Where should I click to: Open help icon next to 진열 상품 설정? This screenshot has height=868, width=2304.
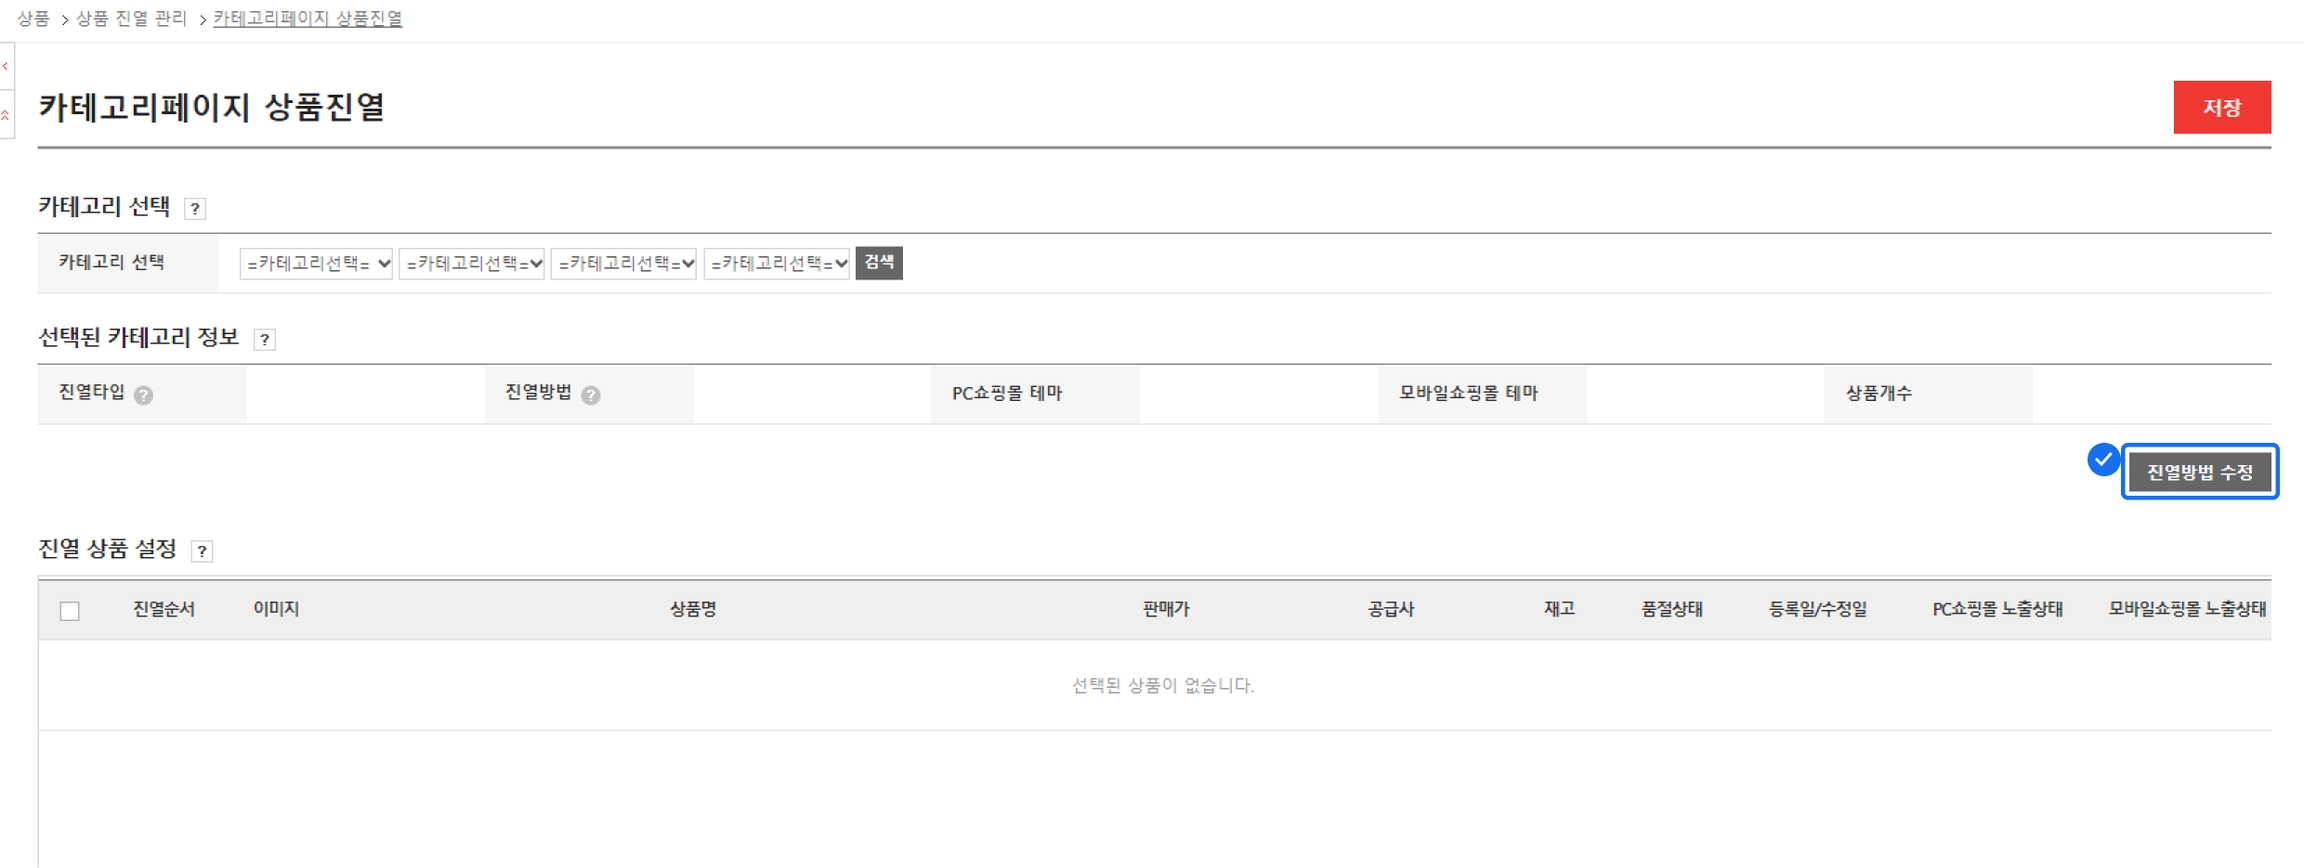[202, 552]
